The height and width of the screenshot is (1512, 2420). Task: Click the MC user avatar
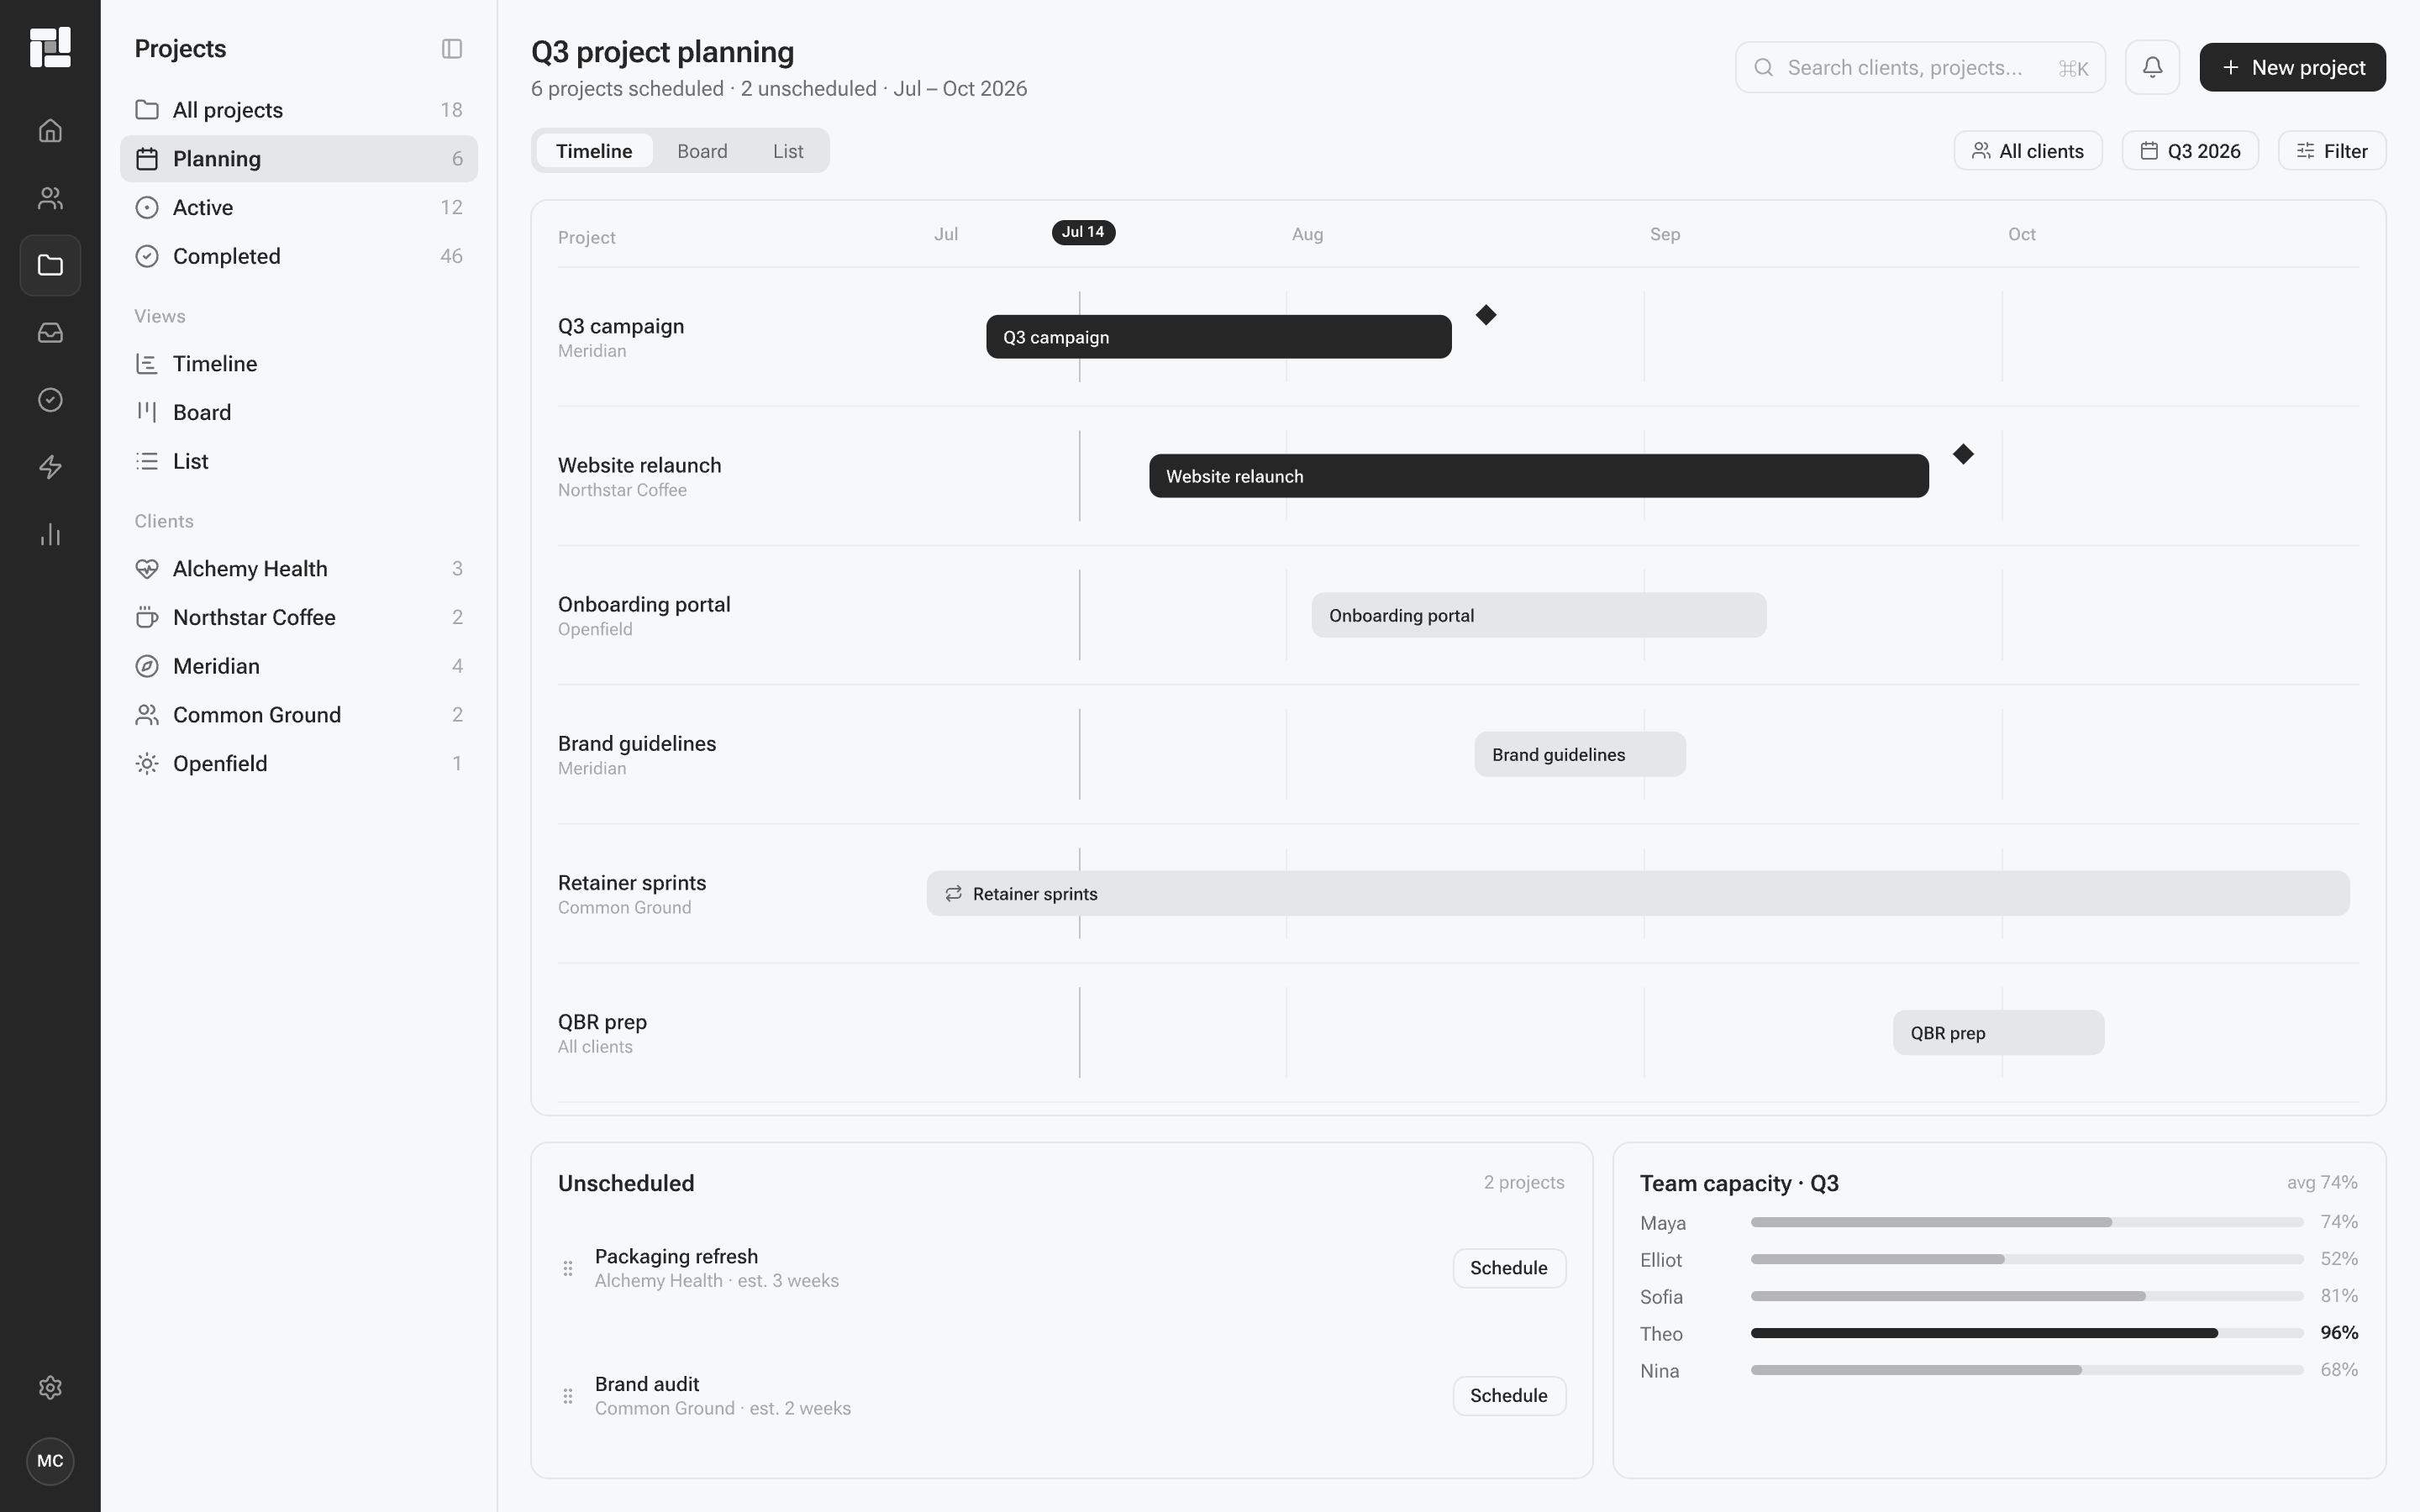point(50,1461)
